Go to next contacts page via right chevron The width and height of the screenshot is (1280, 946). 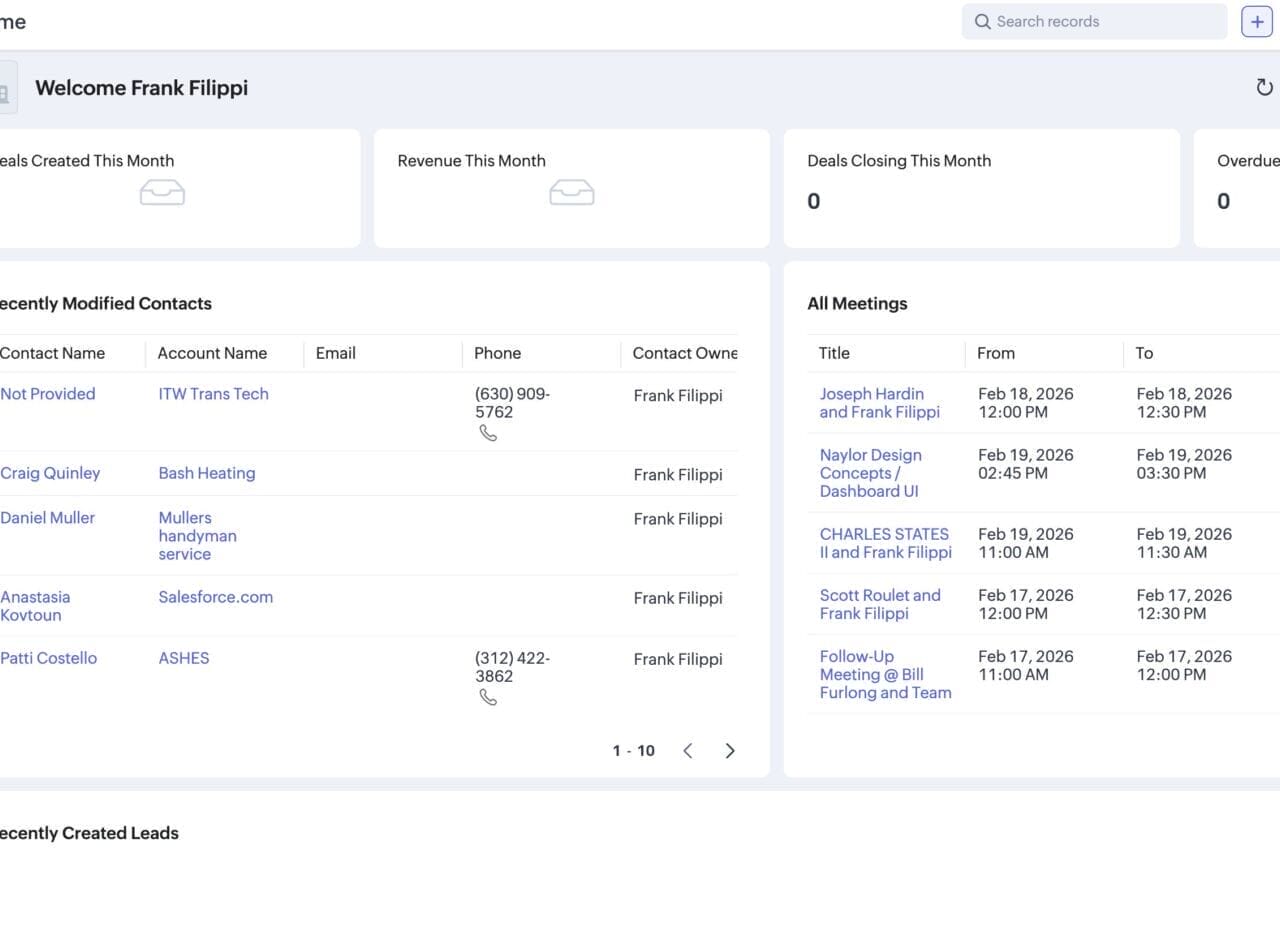pos(730,750)
